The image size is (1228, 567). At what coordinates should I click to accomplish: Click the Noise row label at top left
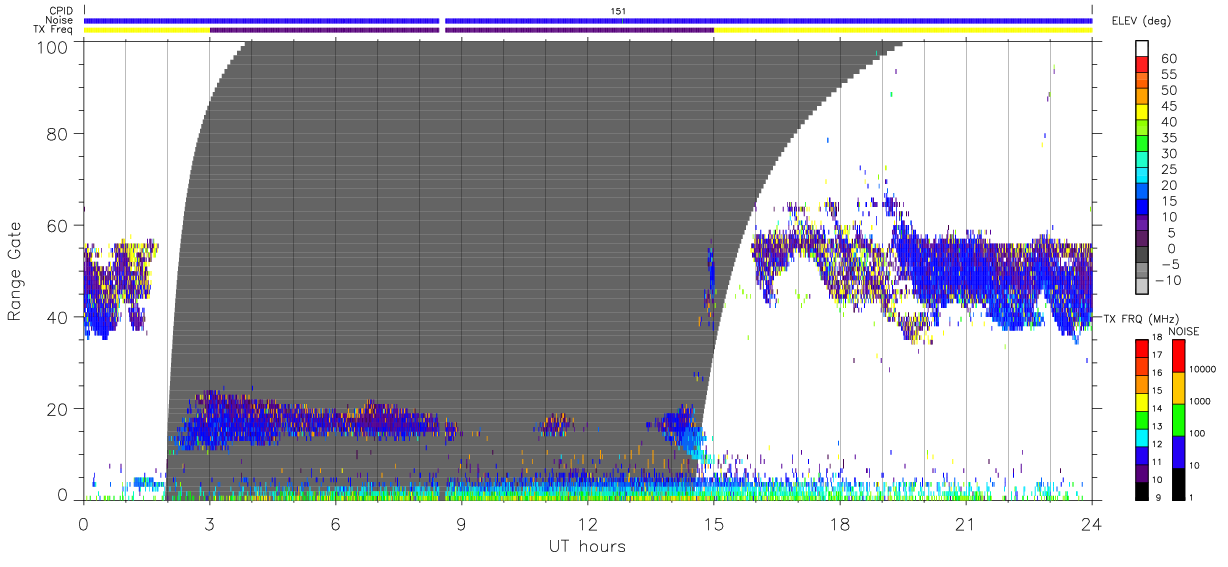pos(59,20)
